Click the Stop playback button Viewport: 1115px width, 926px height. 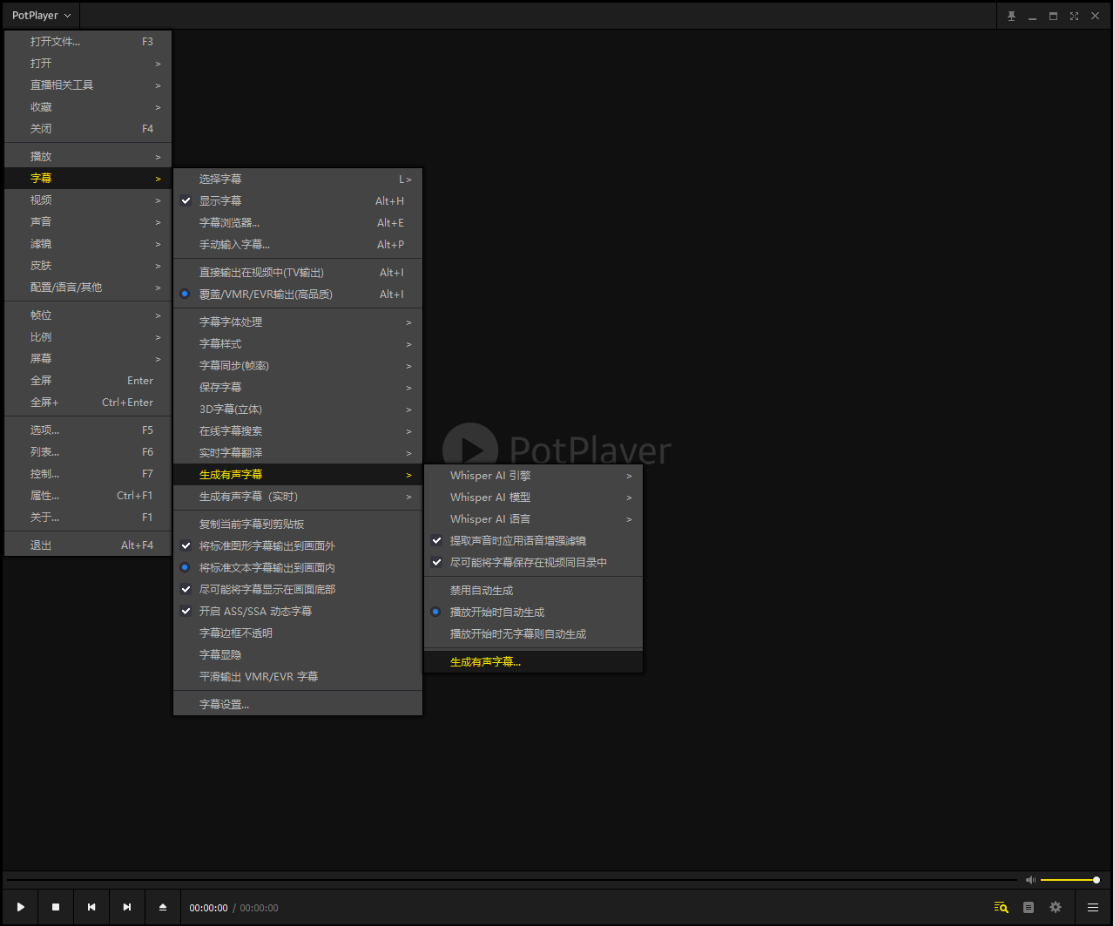[x=55, y=907]
